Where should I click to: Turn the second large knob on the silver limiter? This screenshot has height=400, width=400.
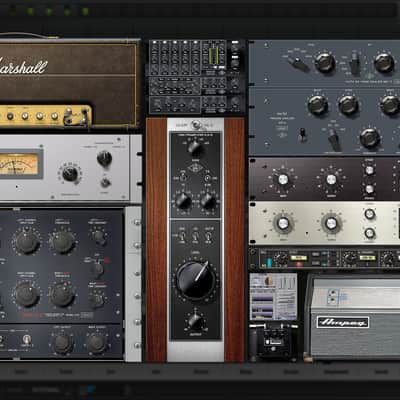click(x=331, y=223)
